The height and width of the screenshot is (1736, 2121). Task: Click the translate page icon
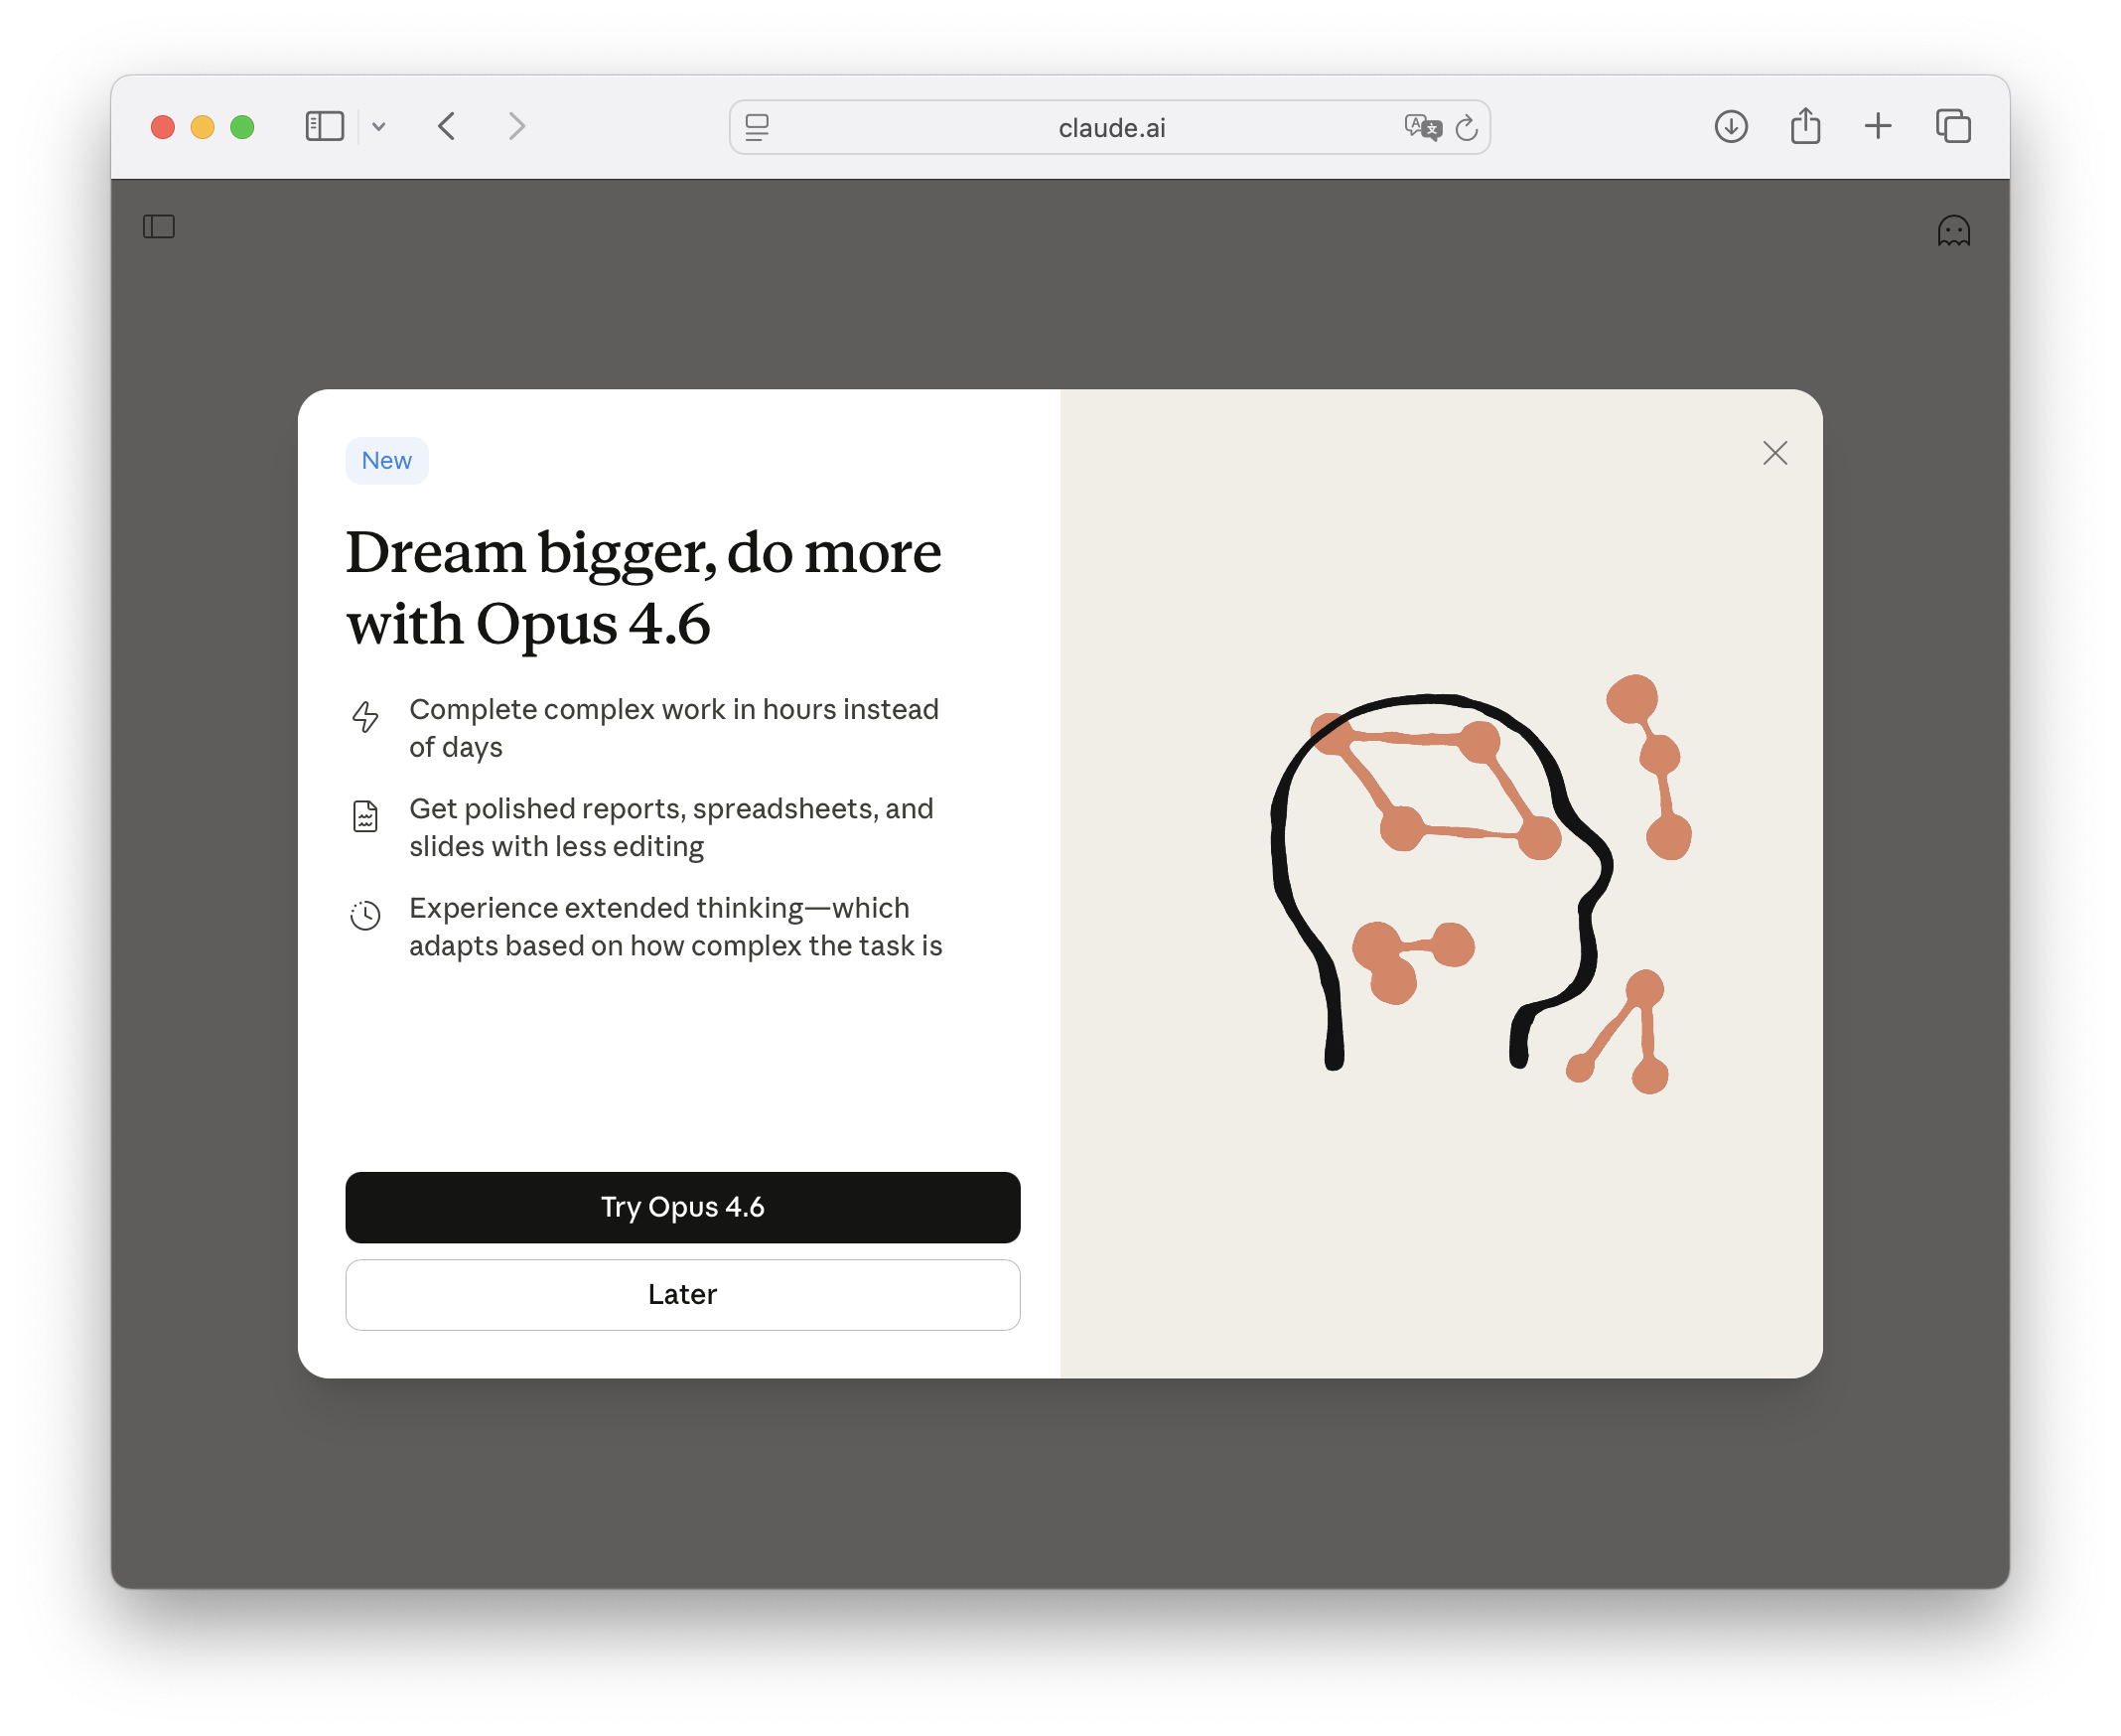click(x=1421, y=128)
